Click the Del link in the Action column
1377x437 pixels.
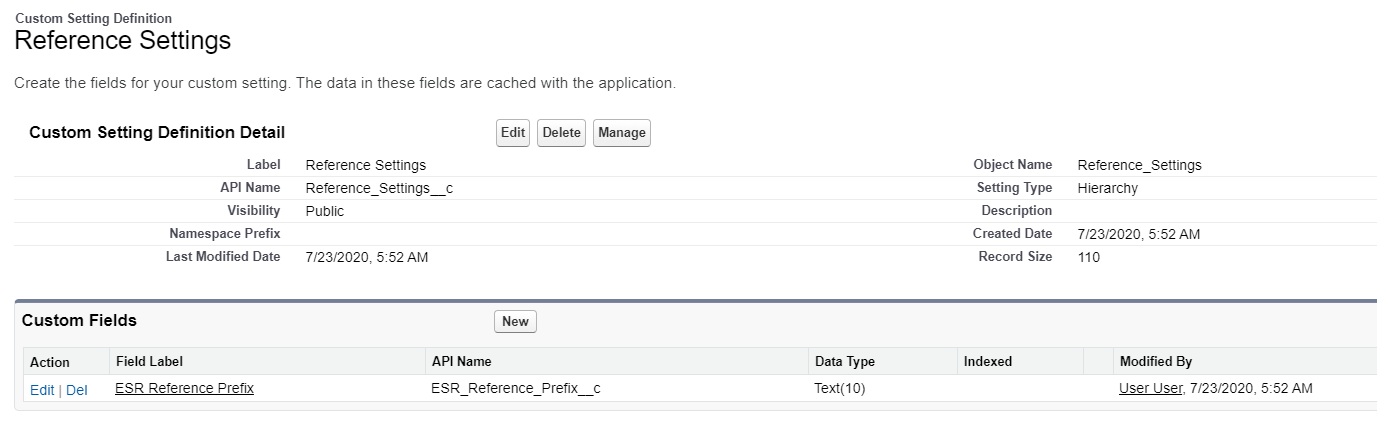(77, 390)
